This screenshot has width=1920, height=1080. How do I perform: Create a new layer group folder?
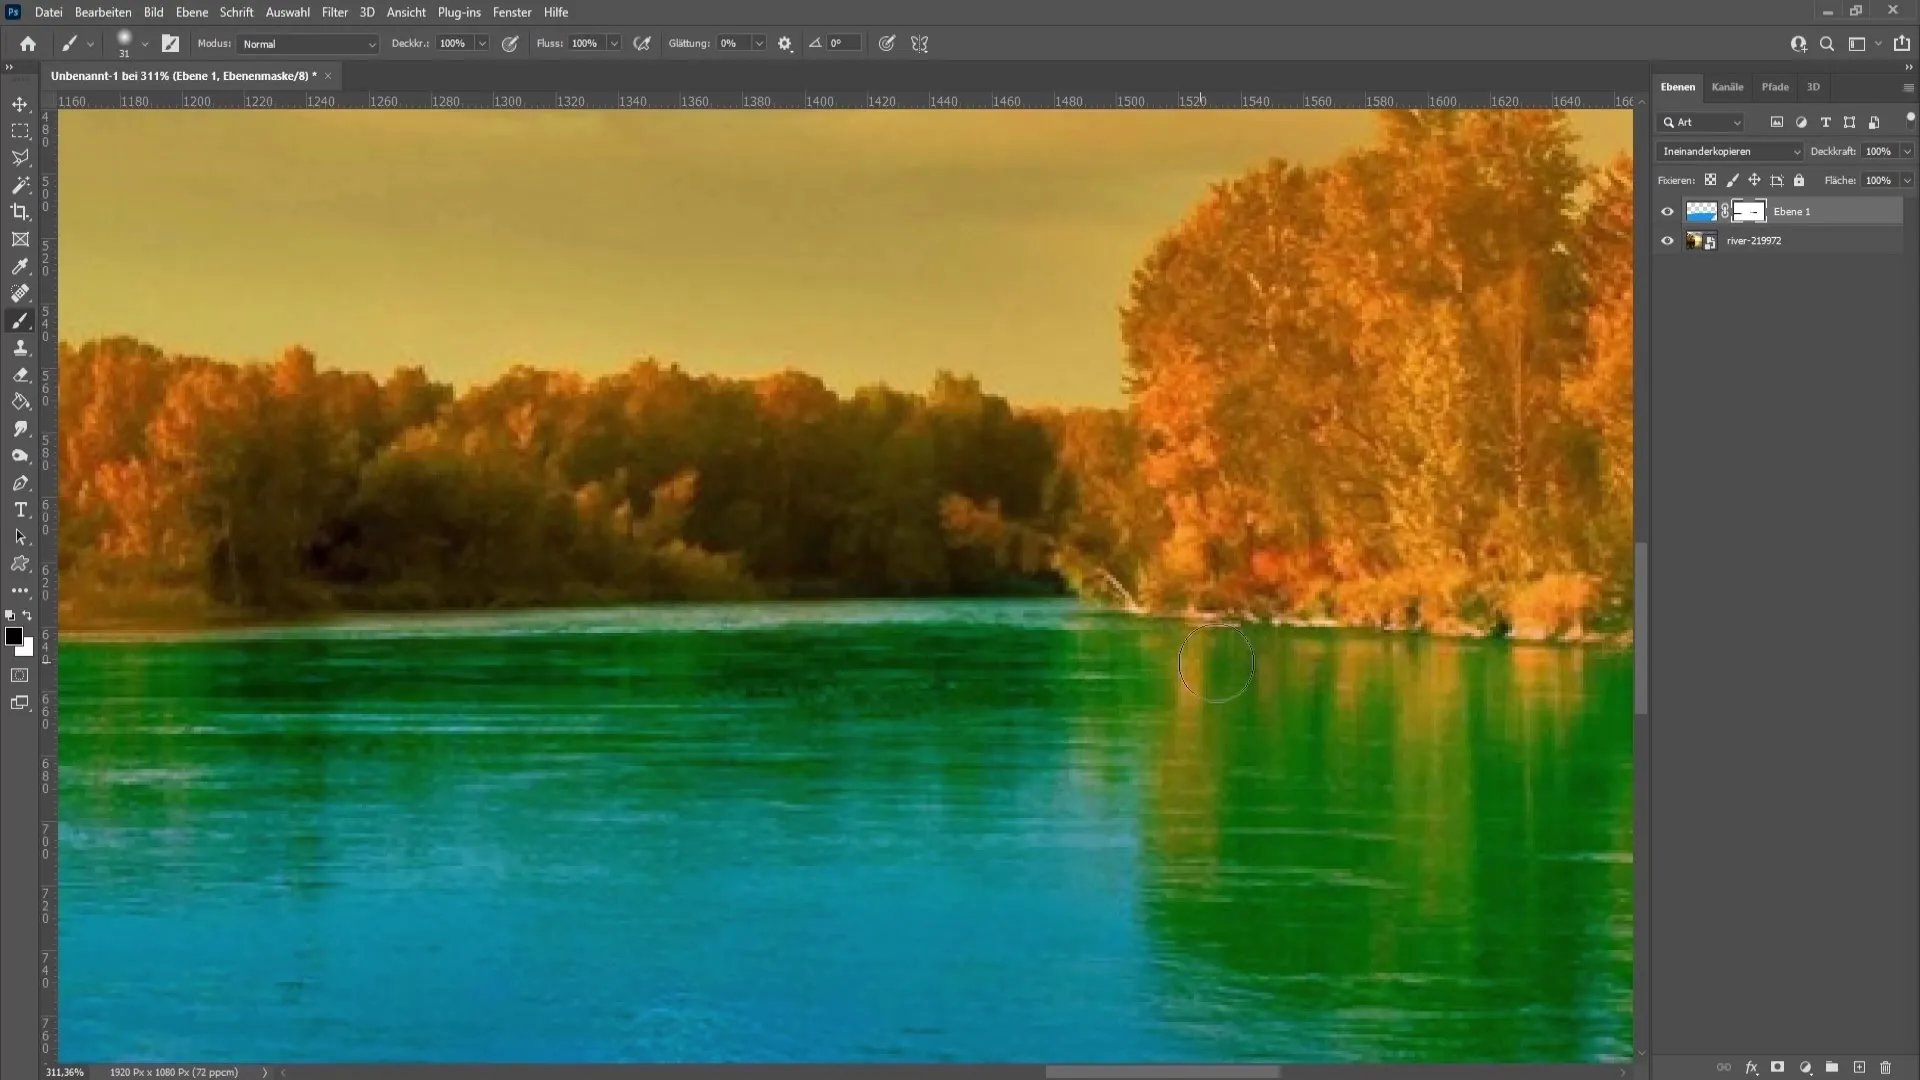tap(1832, 1068)
